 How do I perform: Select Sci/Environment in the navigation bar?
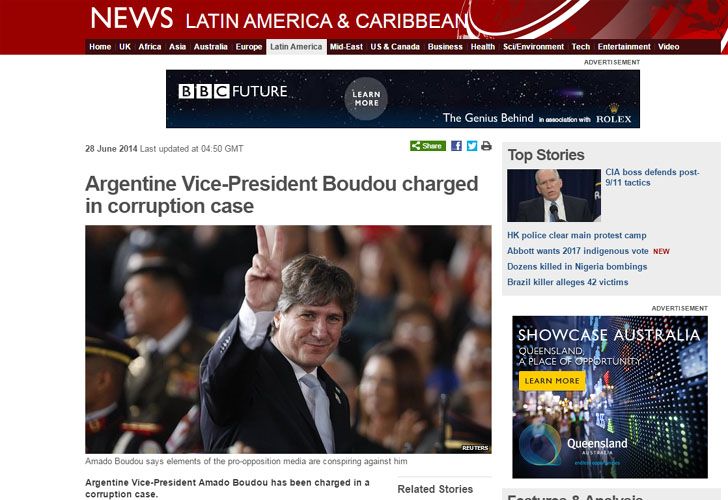533,47
